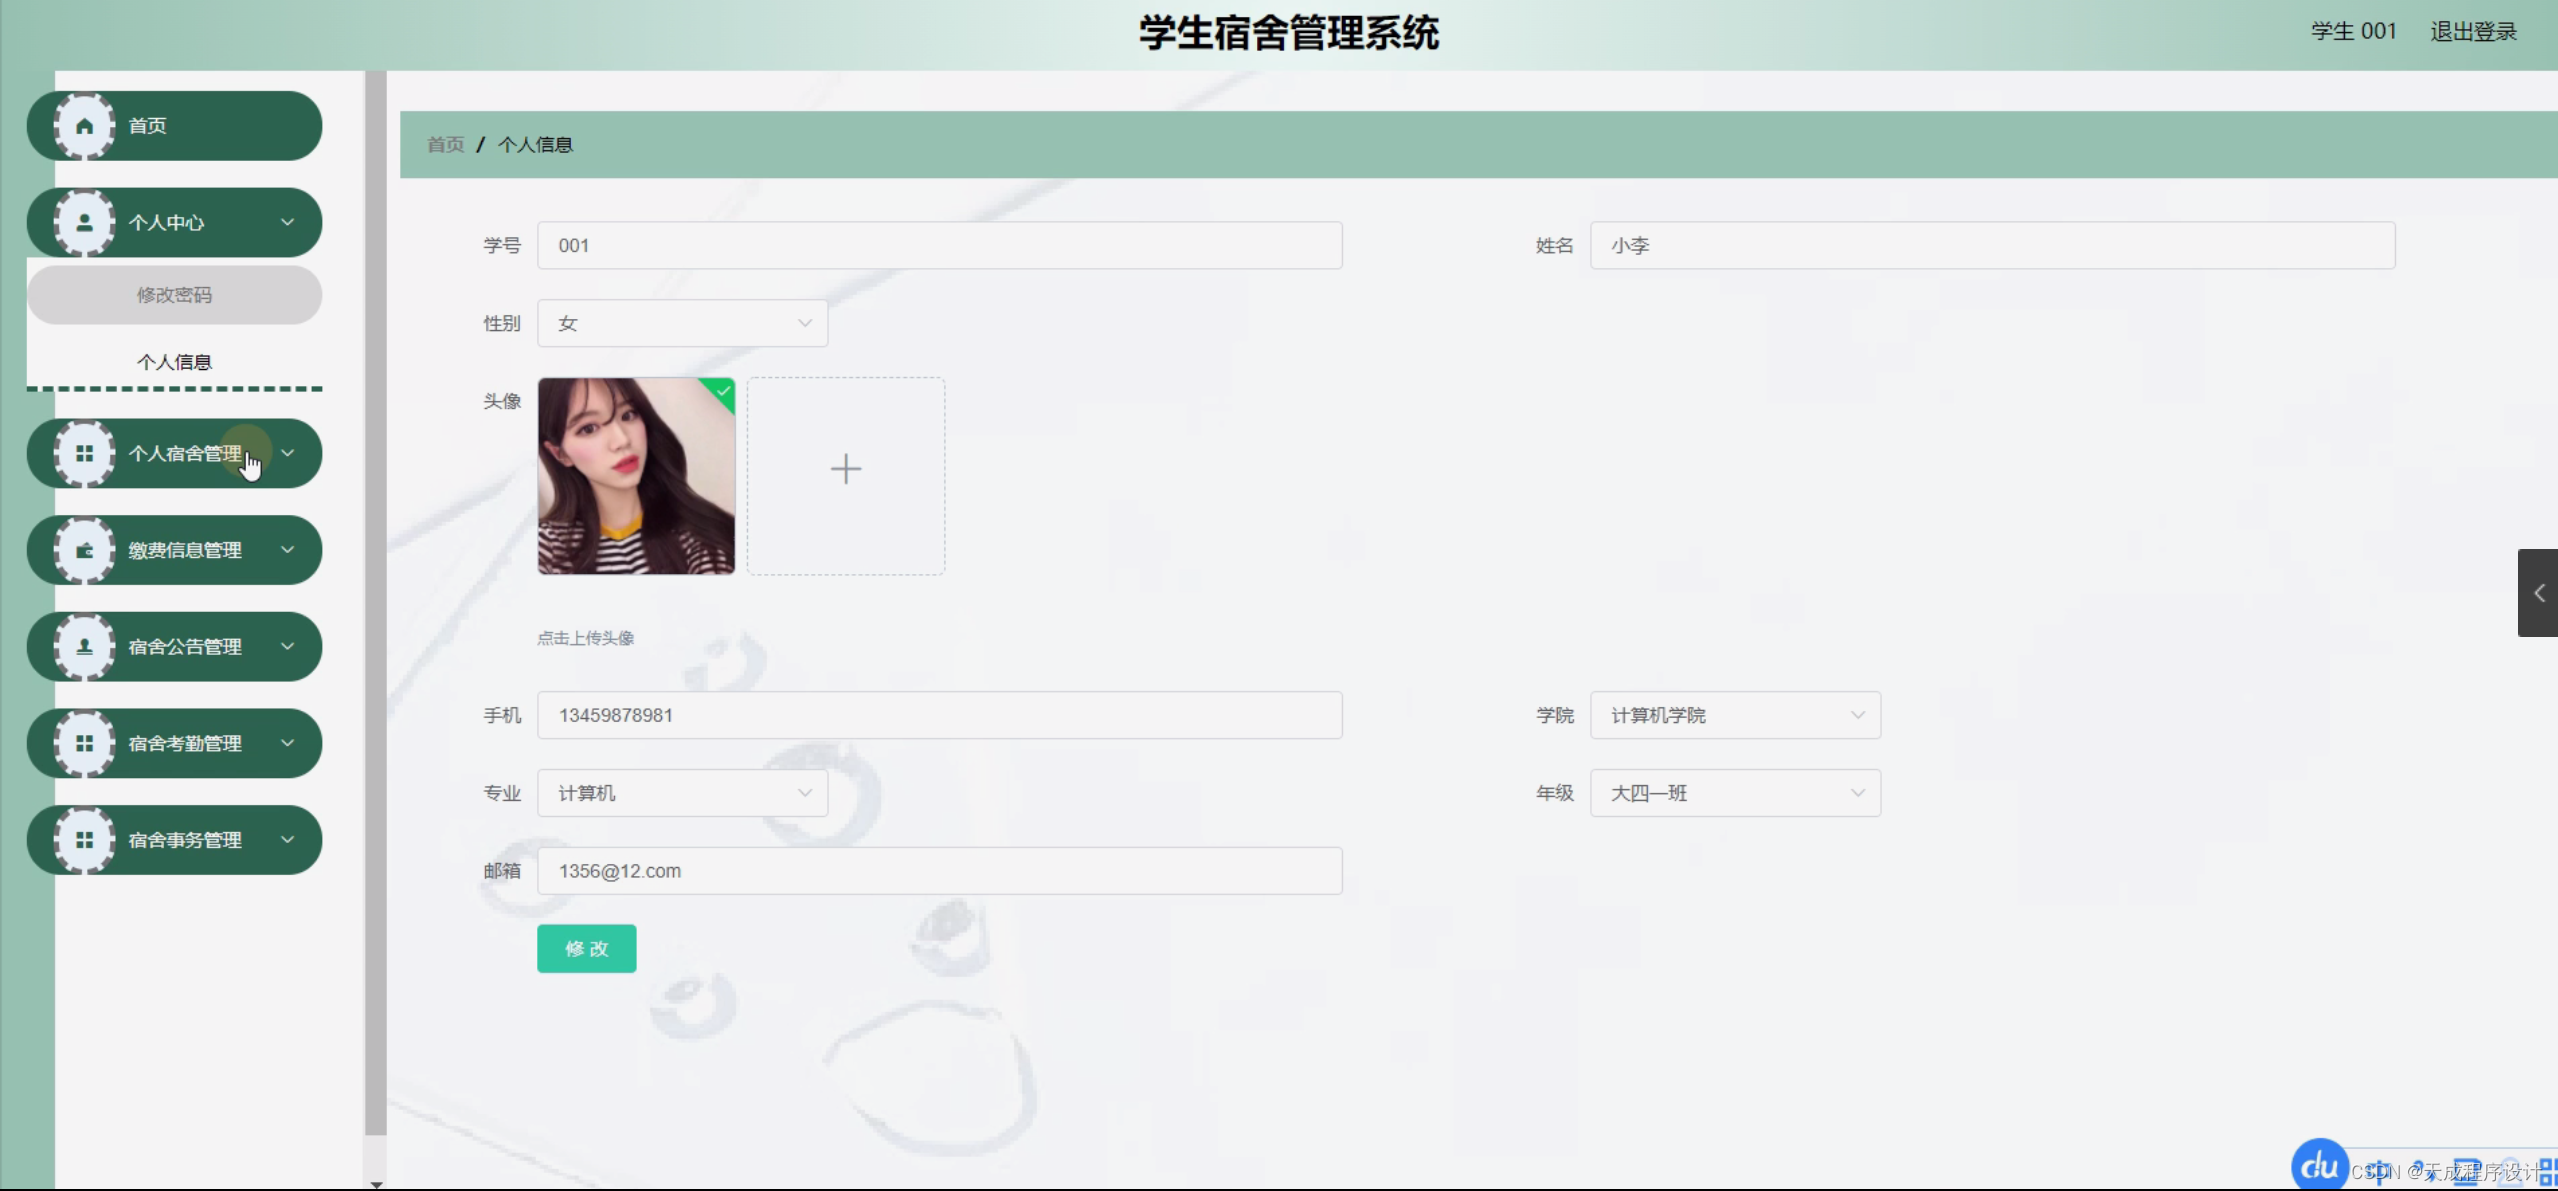The width and height of the screenshot is (2558, 1191).
Task: Click the home icon beside 首页
Action: coord(84,125)
